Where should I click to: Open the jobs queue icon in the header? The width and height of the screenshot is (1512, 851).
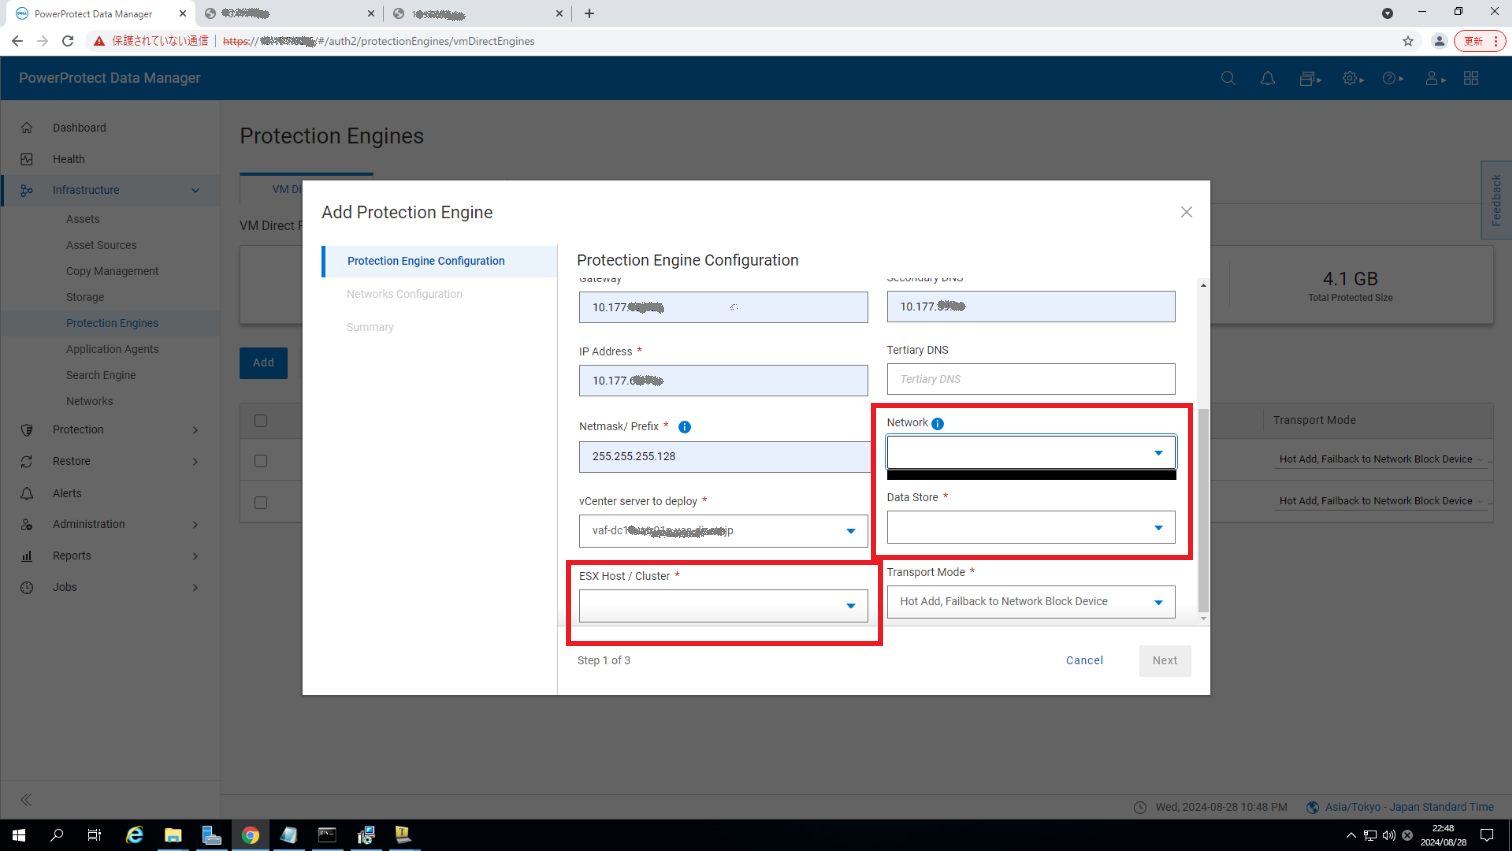coord(1308,78)
